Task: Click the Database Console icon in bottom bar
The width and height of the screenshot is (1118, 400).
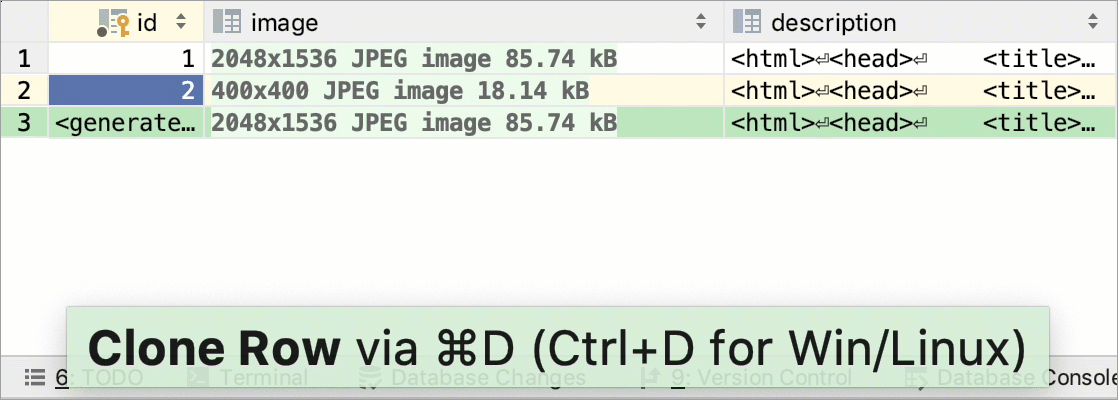Action: (x=916, y=379)
